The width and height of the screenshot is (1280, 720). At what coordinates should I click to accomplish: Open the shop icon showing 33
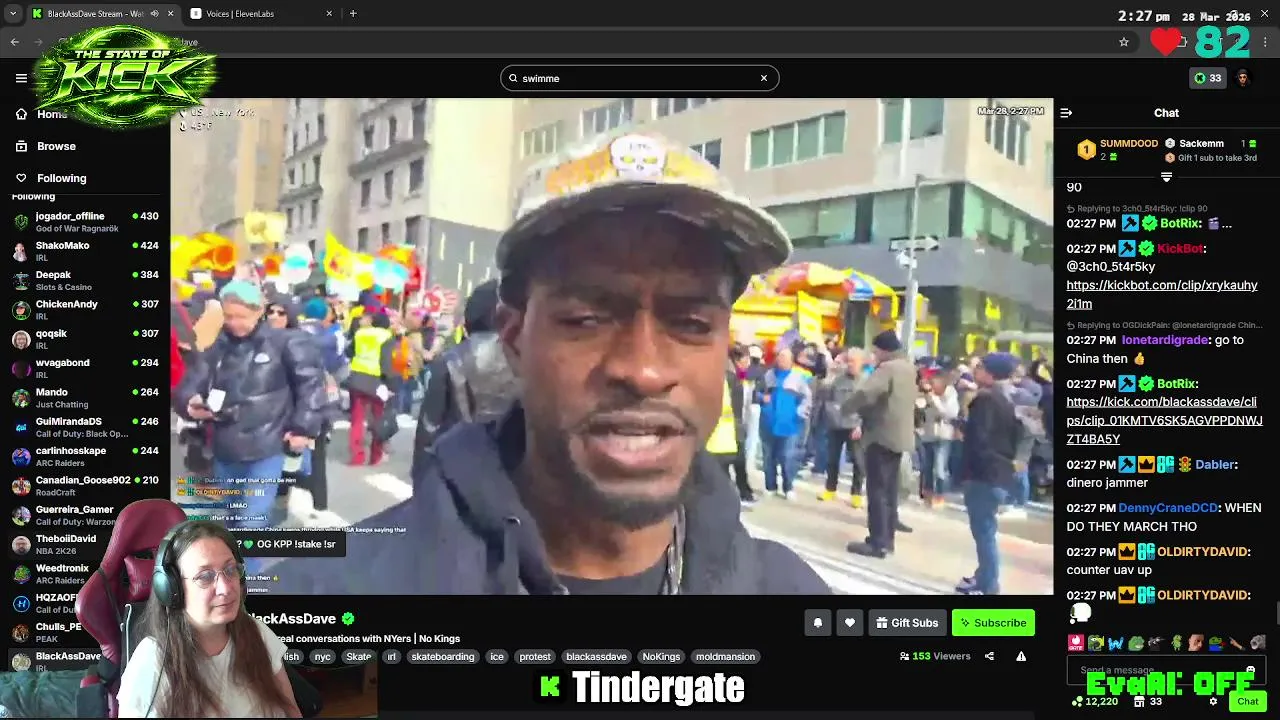(x=1146, y=702)
